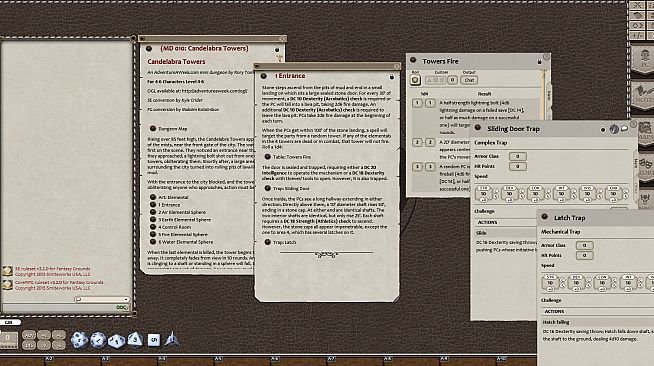Click Sliding Door Trap Armor Class field
The height and width of the screenshot is (366, 654).
point(518,156)
